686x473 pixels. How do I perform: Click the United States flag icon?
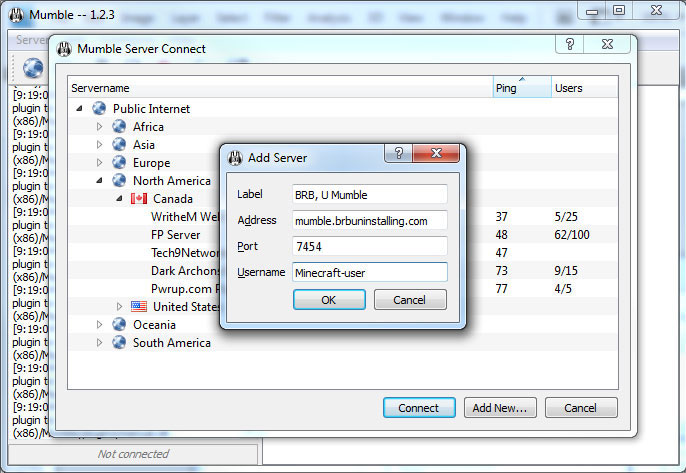coord(139,306)
